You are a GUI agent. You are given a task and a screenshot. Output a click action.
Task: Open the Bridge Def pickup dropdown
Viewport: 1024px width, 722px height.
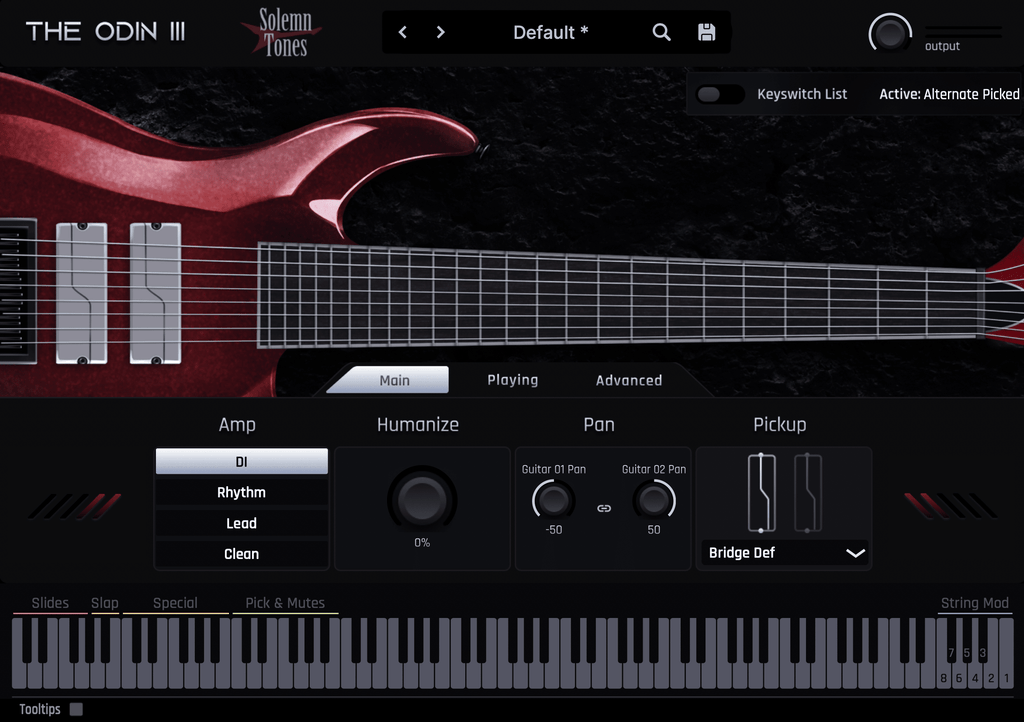[x=784, y=553]
